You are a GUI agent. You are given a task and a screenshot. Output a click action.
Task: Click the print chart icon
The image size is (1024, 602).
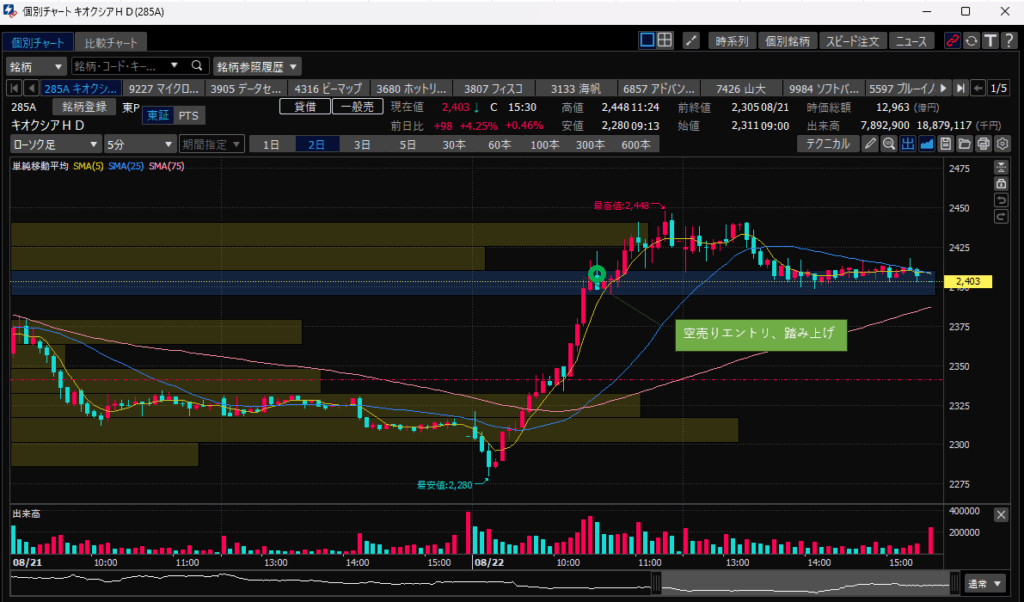(983, 144)
